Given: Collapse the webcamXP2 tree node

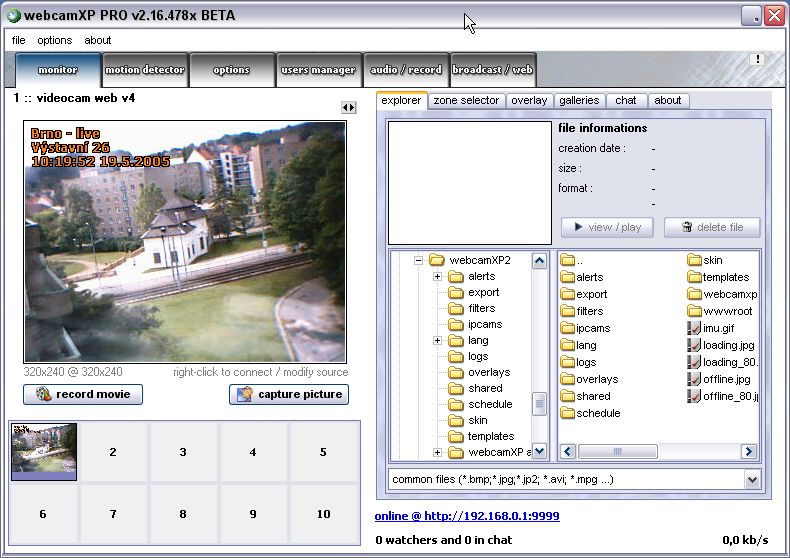Looking at the screenshot, I should [x=418, y=260].
